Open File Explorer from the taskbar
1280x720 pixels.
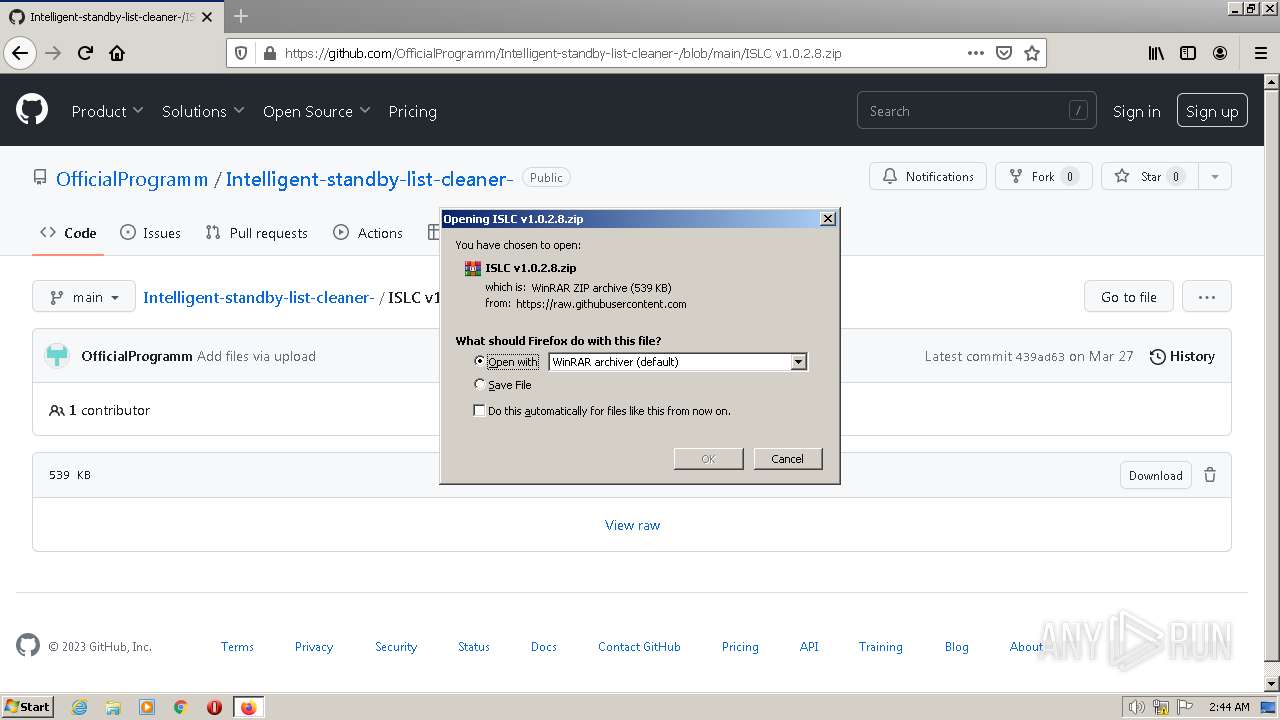tap(113, 707)
